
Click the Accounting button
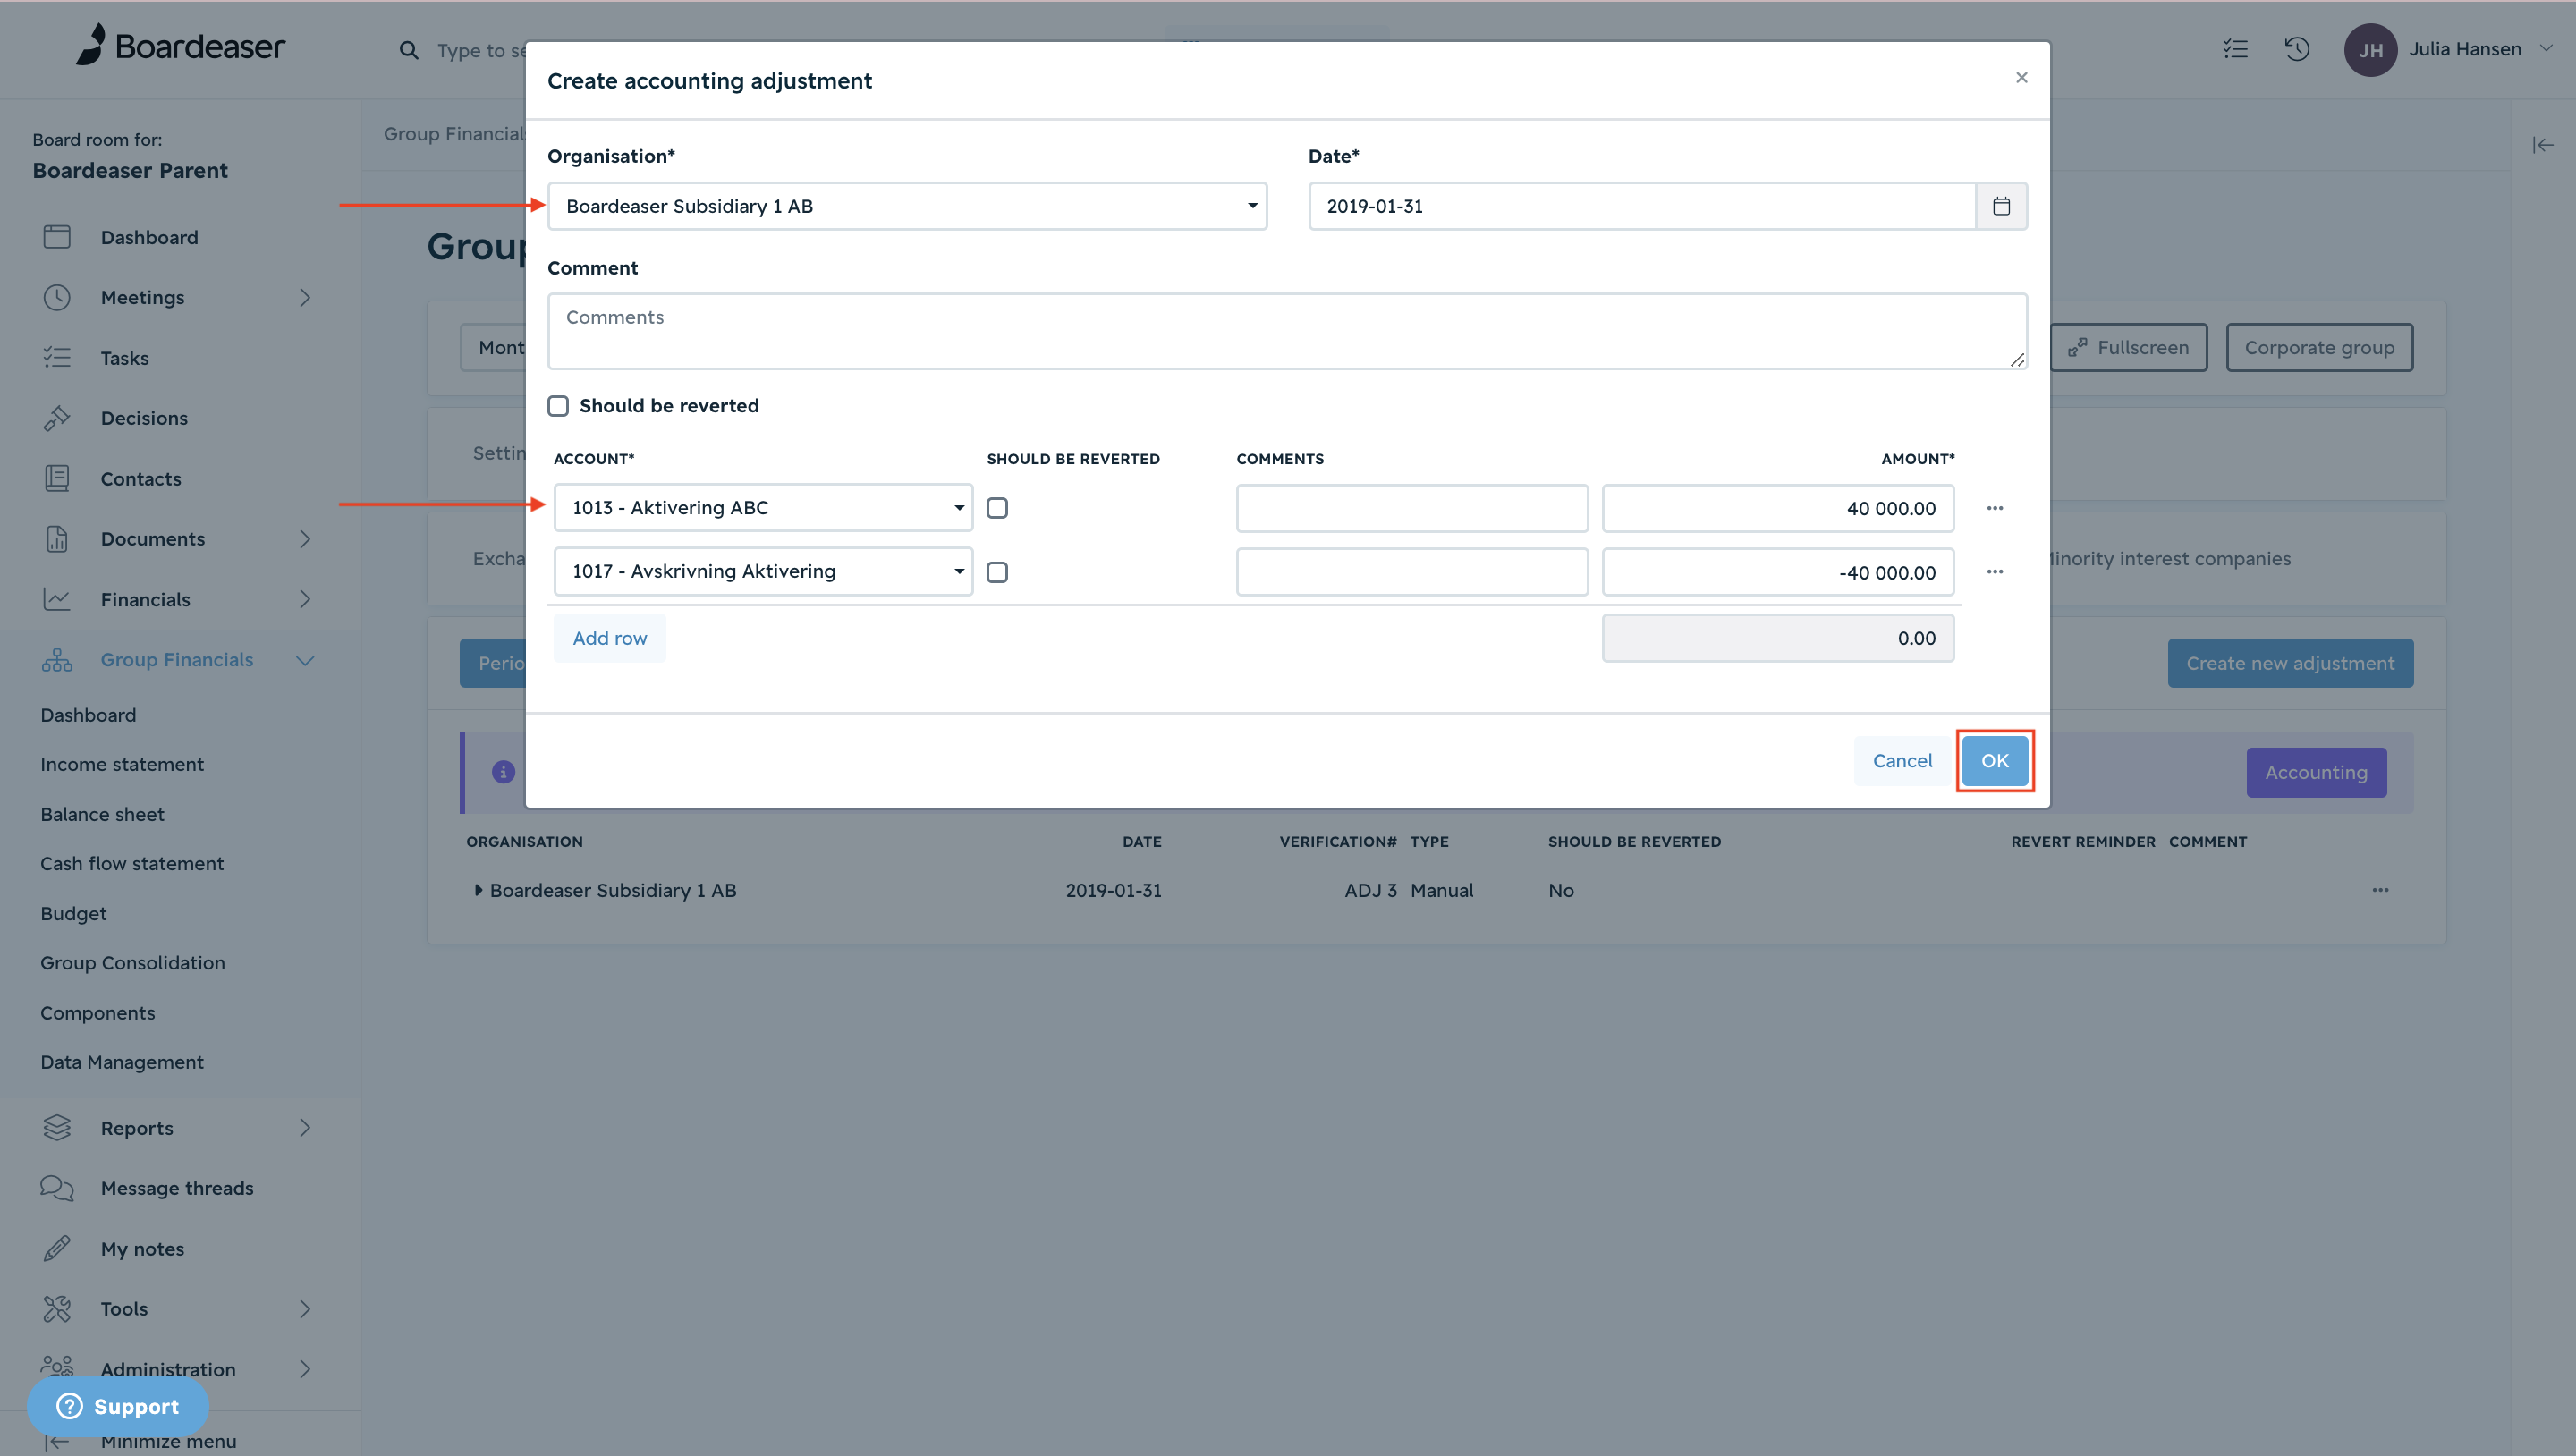pyautogui.click(x=2316, y=772)
